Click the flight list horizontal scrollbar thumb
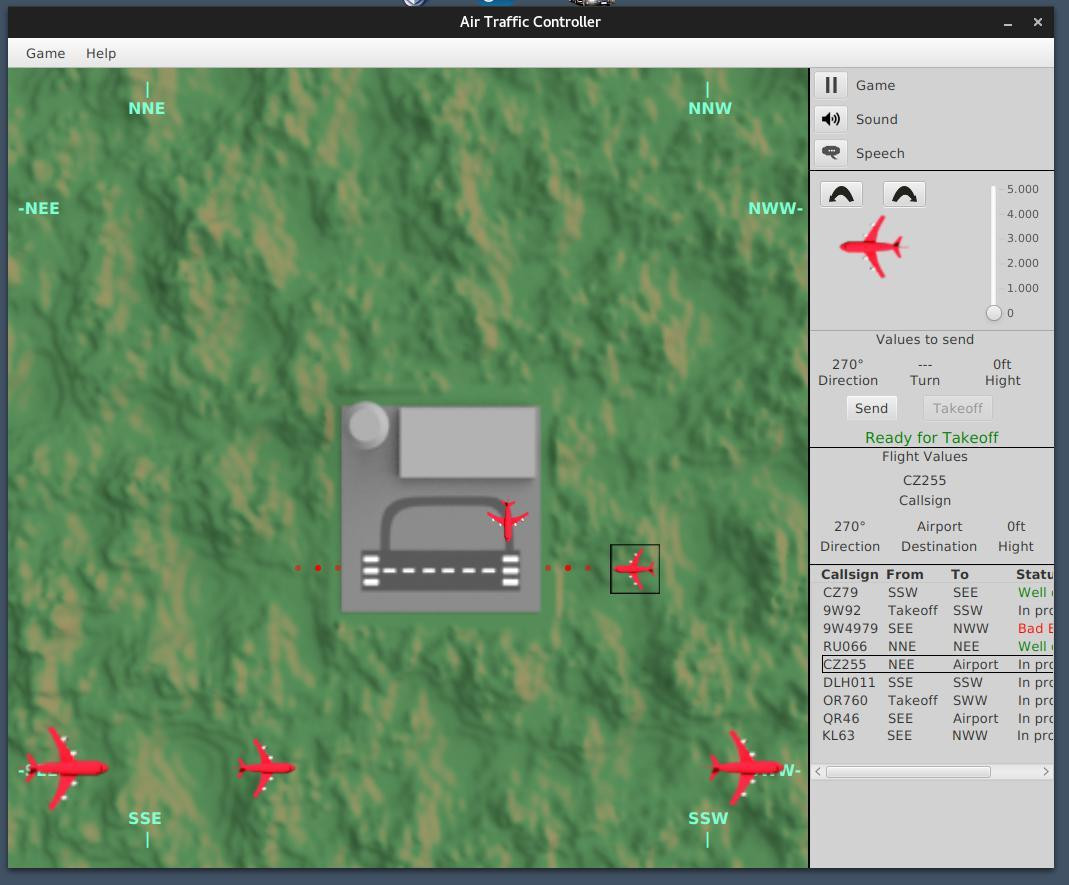 coord(908,772)
